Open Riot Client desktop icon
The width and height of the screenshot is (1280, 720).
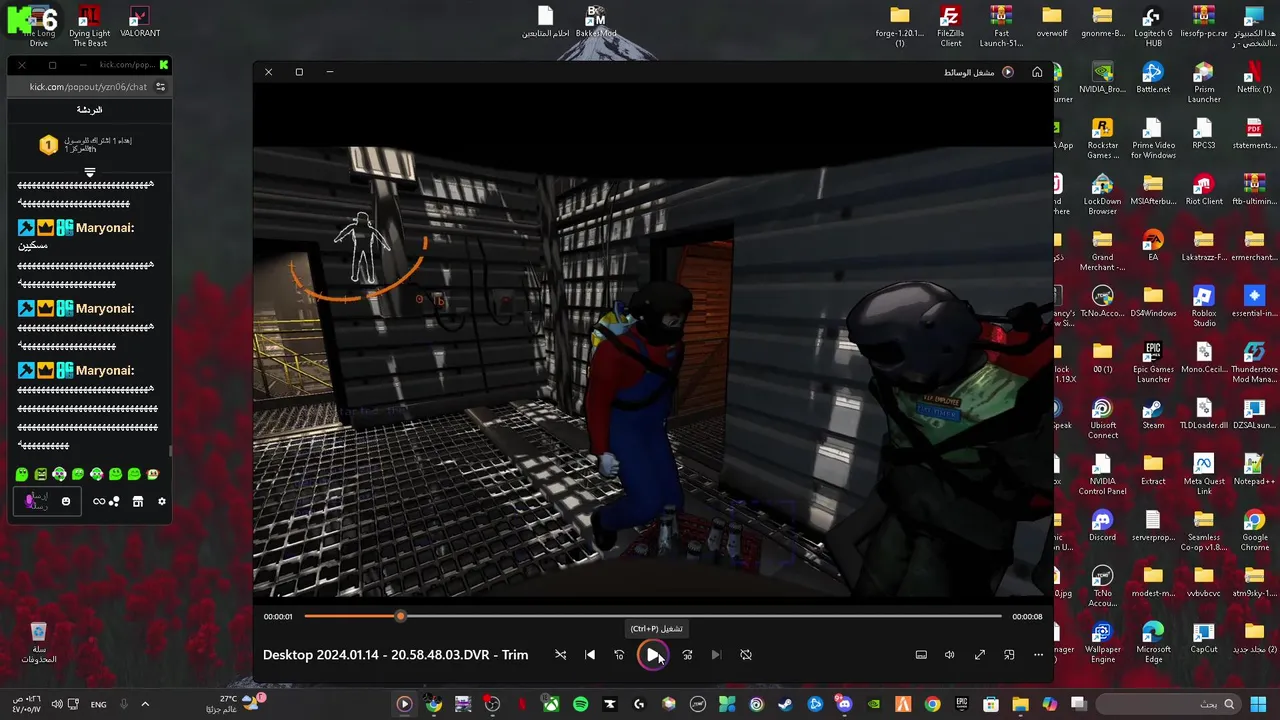1204,190
